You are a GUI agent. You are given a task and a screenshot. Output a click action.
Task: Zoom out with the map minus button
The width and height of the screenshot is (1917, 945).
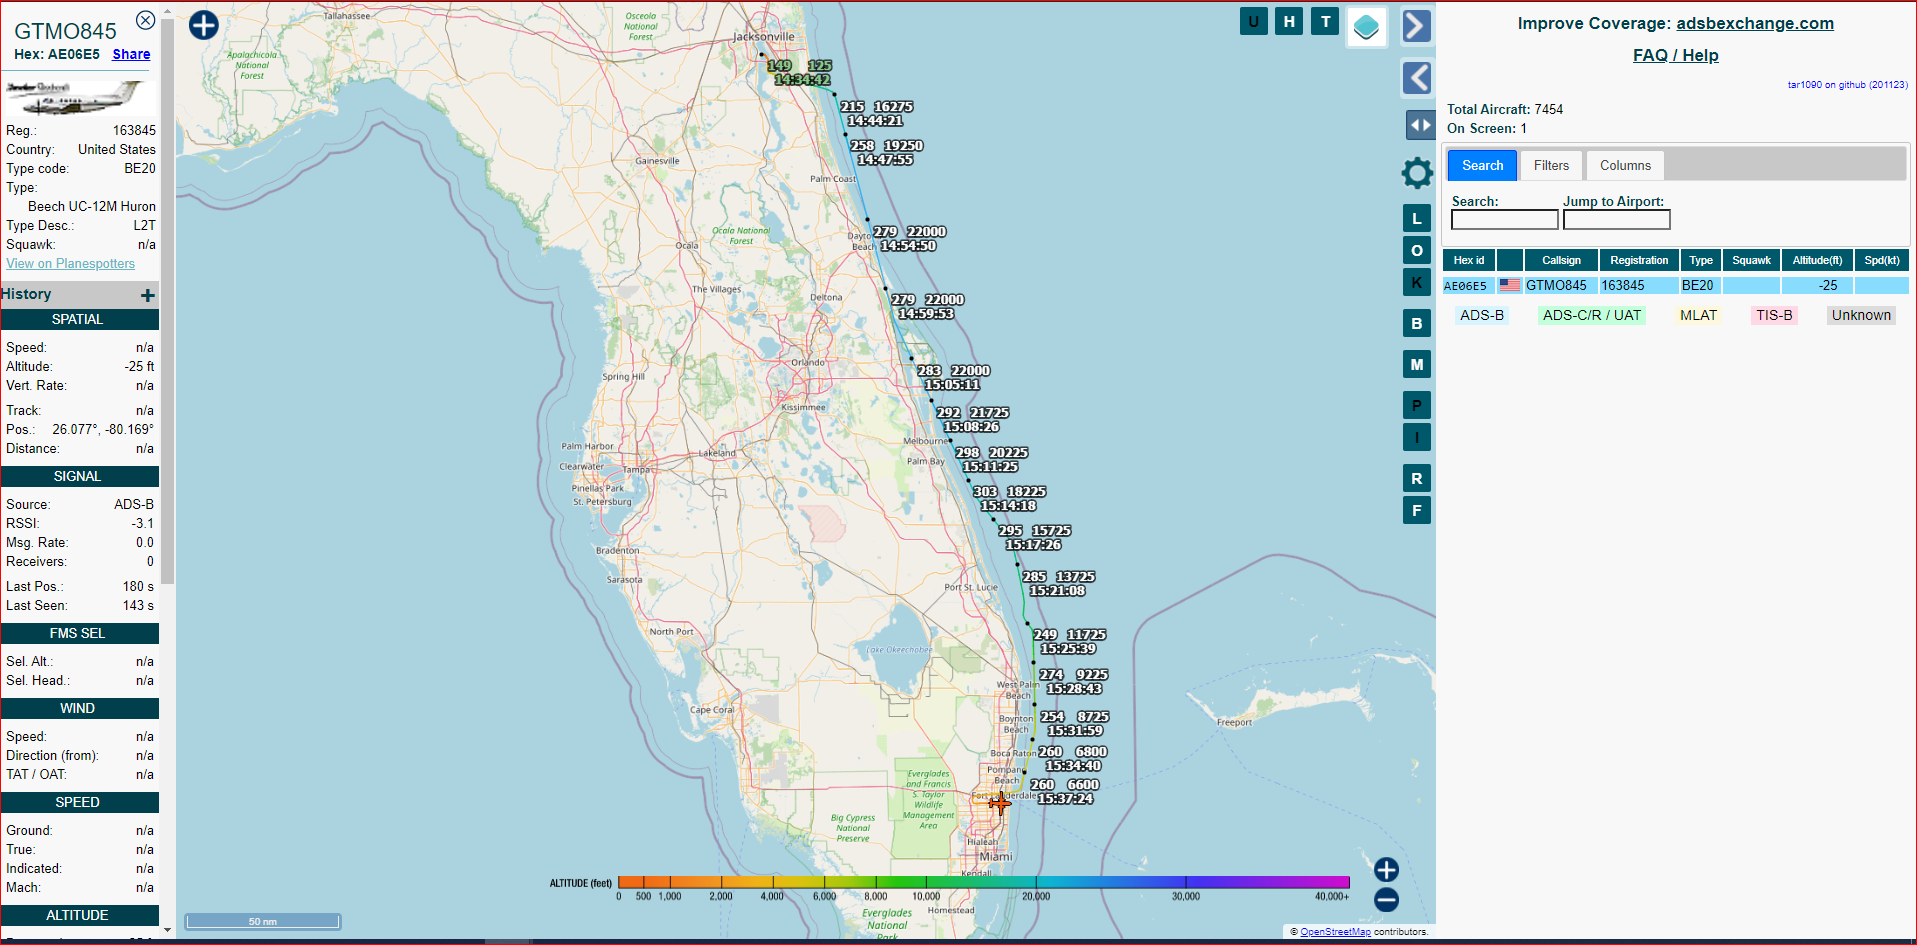click(1386, 900)
